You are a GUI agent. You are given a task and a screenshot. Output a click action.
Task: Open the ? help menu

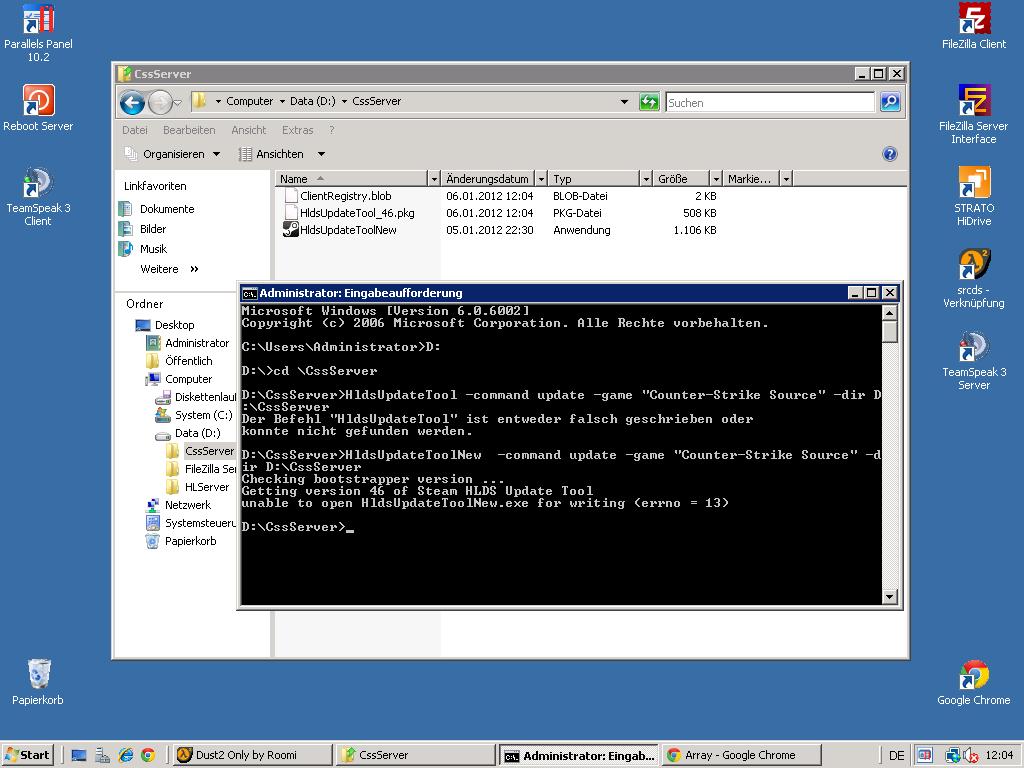[332, 130]
